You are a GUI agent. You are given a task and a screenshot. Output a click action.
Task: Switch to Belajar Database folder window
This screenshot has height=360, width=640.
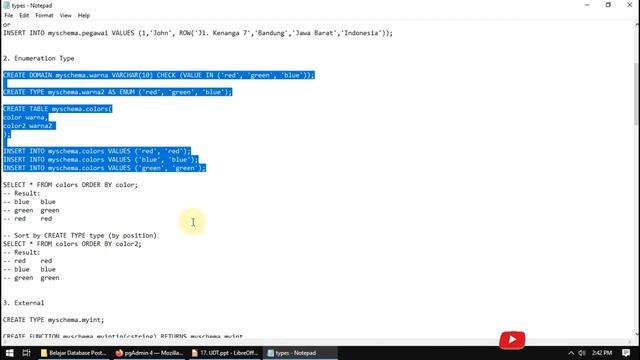[73, 353]
